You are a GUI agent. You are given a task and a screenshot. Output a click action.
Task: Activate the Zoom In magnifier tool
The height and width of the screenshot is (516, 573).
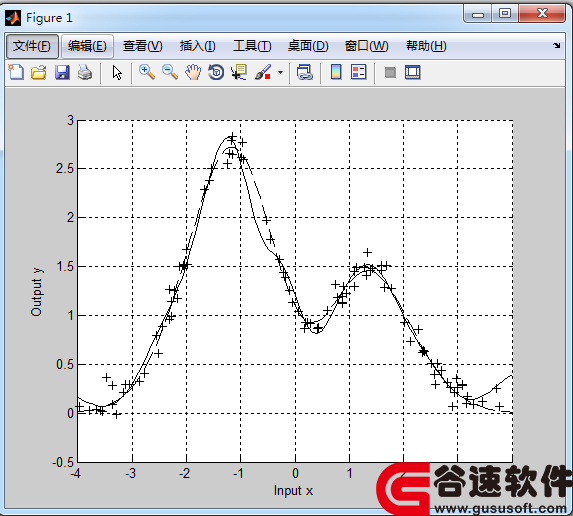[147, 72]
